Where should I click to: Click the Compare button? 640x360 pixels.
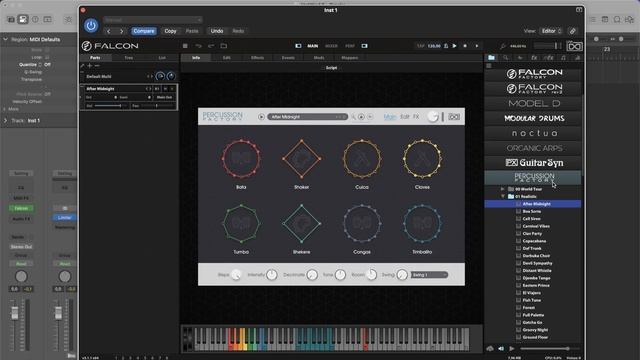(144, 31)
